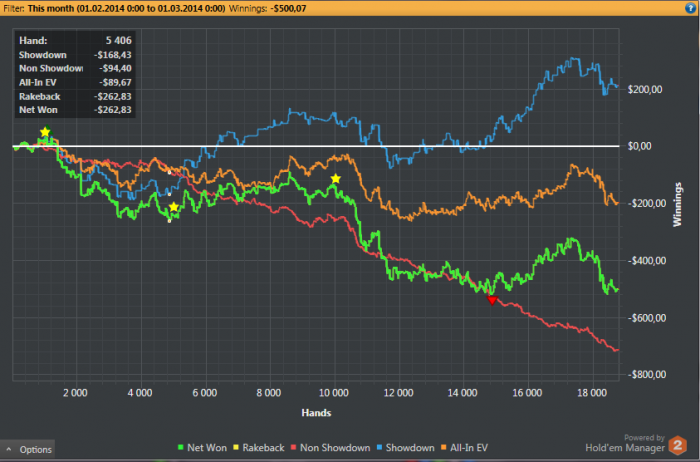
Task: Click the Rakeback -$262,83 tooltip row
Action: click(75, 96)
